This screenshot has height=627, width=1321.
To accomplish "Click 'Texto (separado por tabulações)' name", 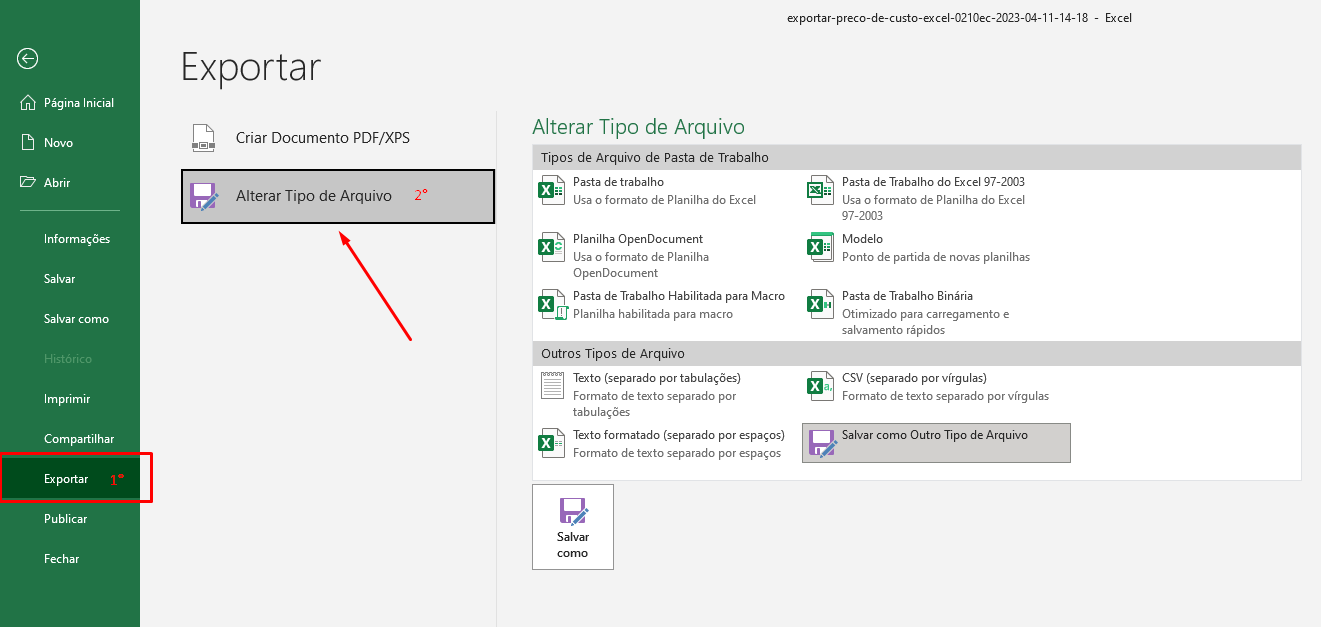I will click(657, 378).
